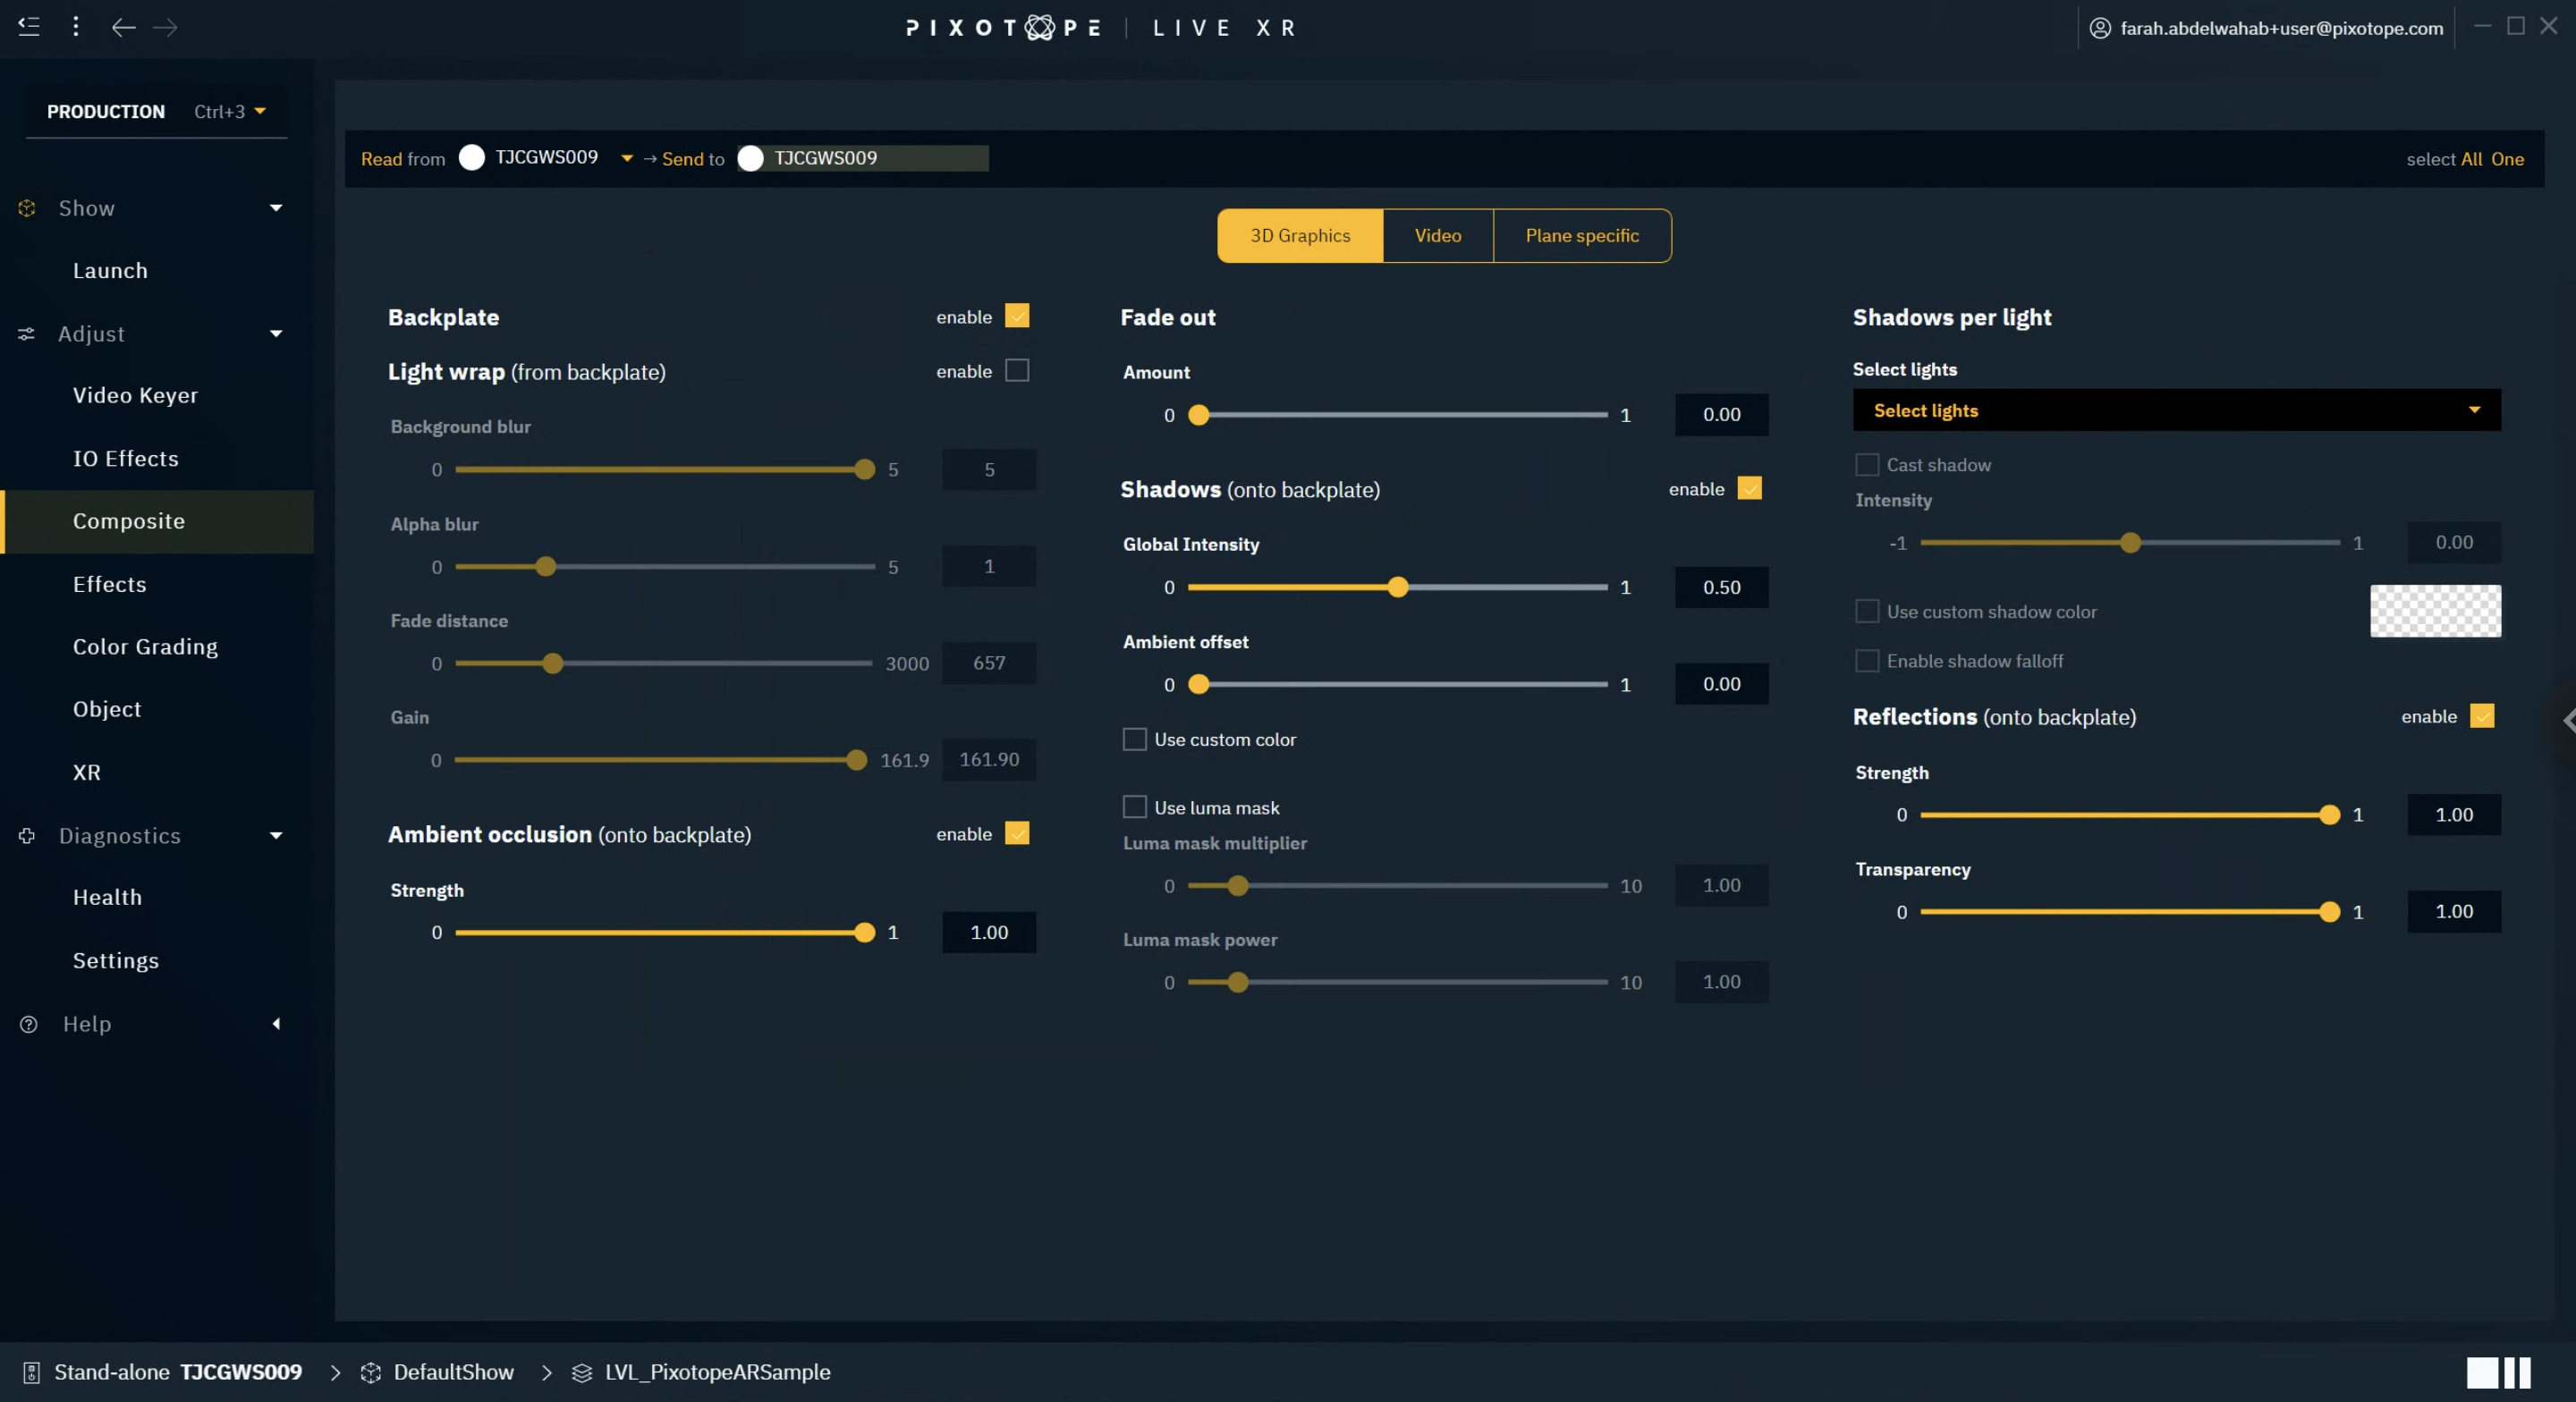The image size is (2576, 1402).
Task: Expand the right side panel arrow
Action: pyautogui.click(x=2568, y=720)
